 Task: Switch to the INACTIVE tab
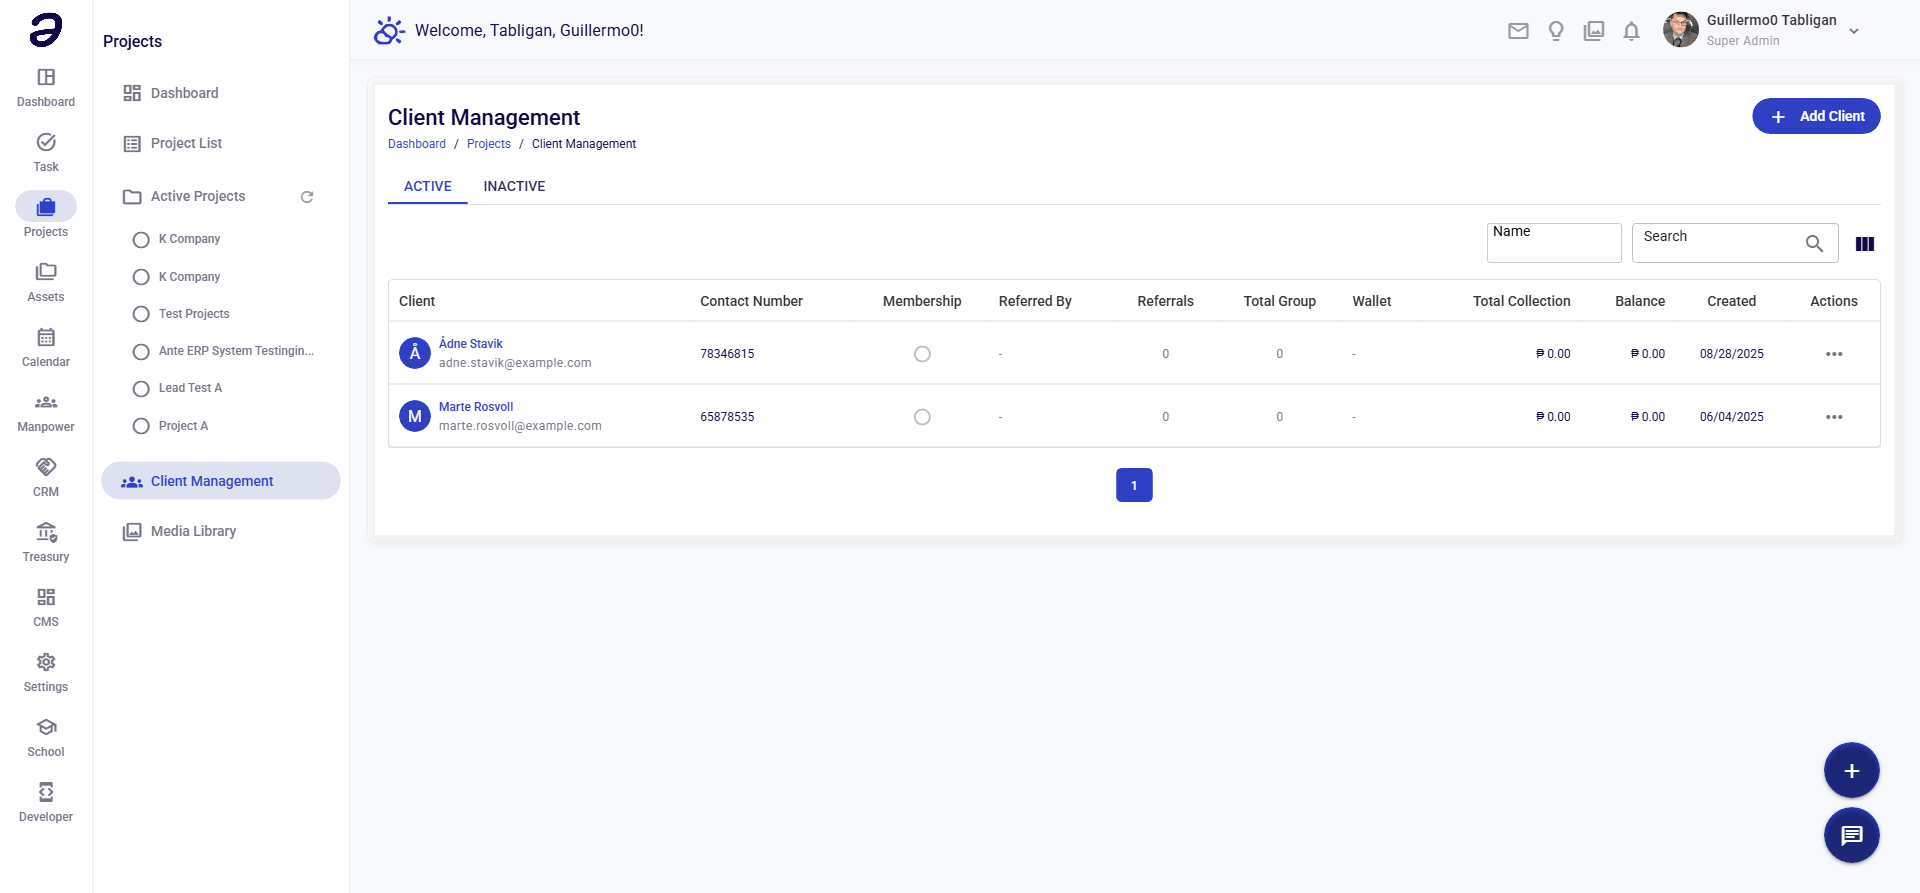(x=514, y=186)
